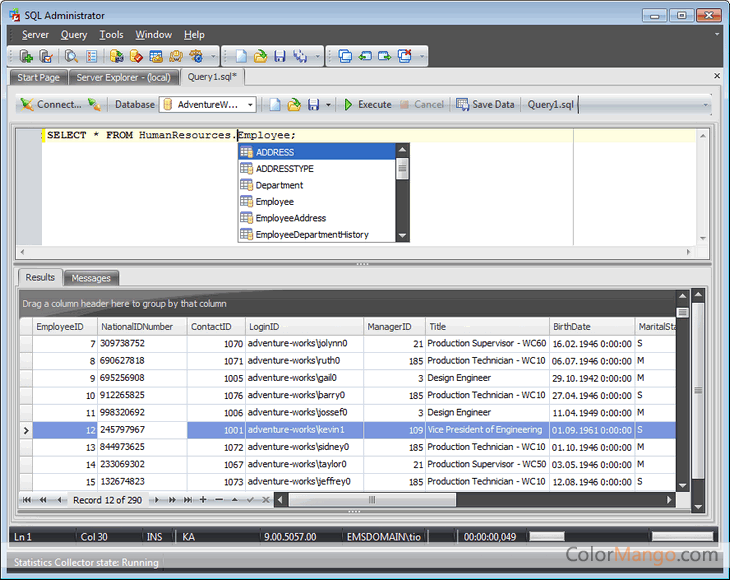
Task: Expand the query toolbar options arrow at far right
Action: point(706,105)
